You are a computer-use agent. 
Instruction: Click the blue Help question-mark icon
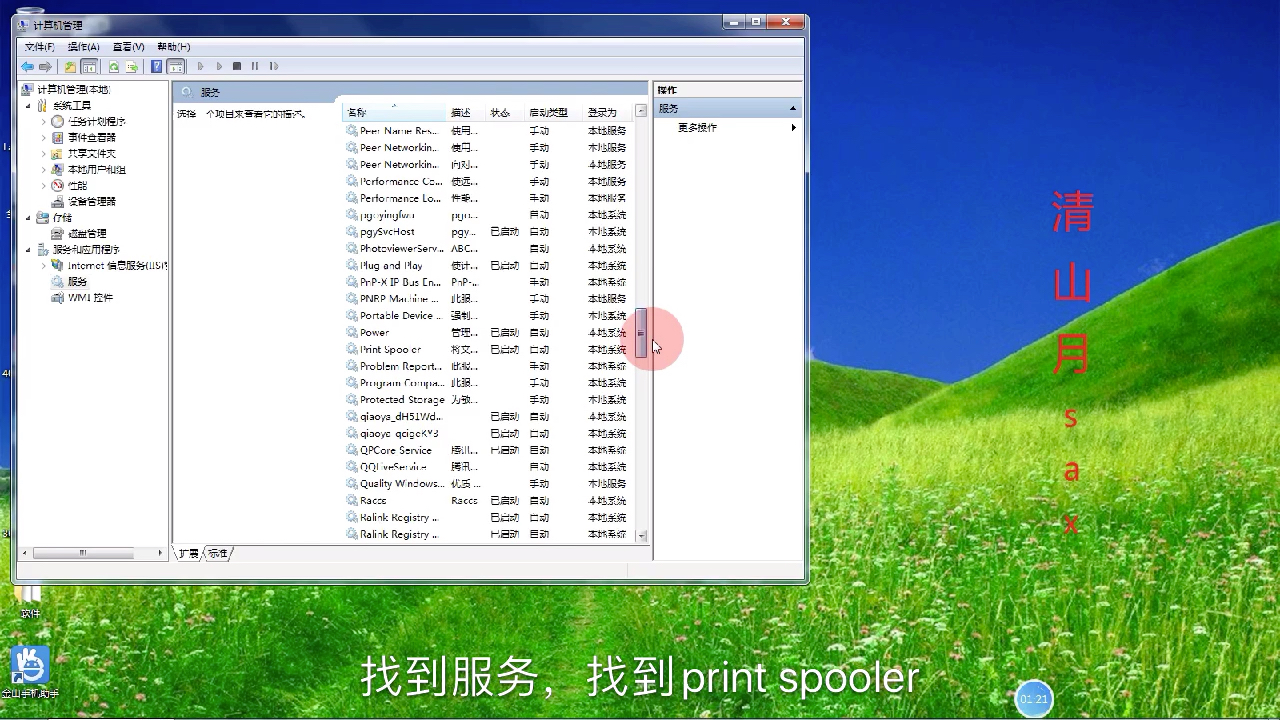(x=157, y=67)
